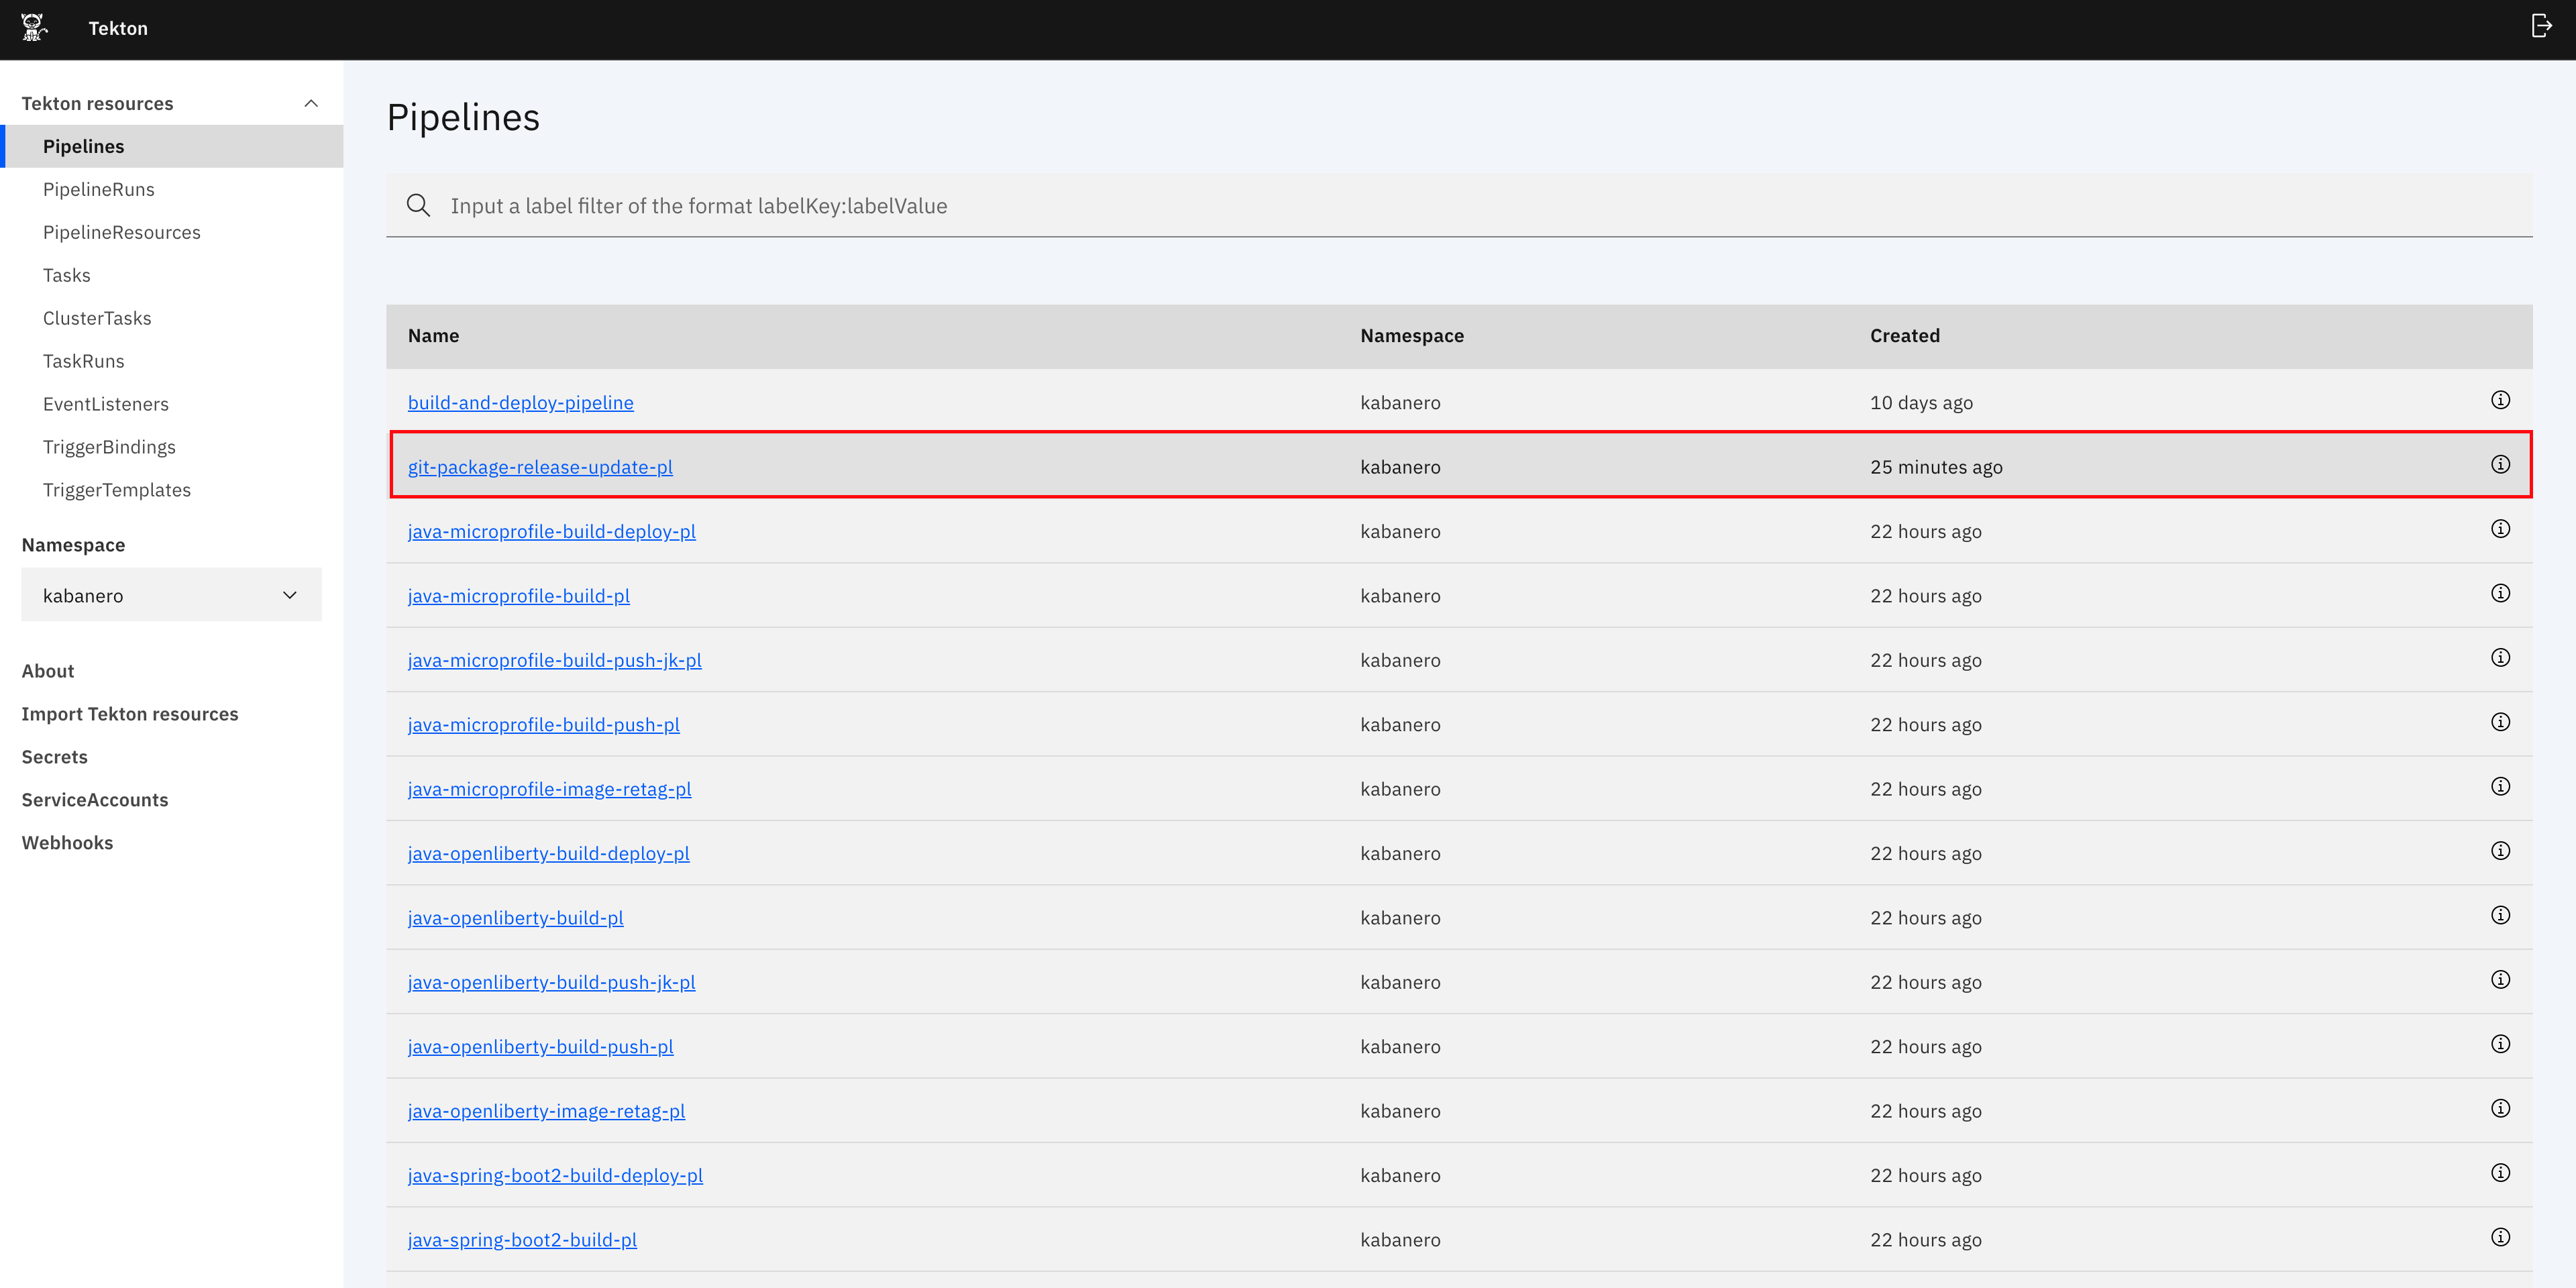Open java-microprofile-build-deploy-pl pipeline link
The image size is (2576, 1288).
click(551, 531)
